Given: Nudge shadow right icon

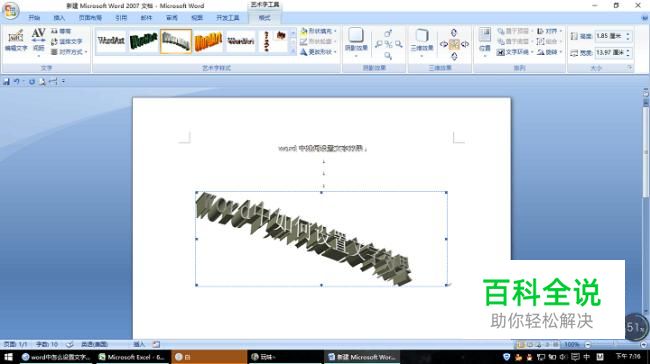Looking at the screenshot, I should click(x=398, y=44).
